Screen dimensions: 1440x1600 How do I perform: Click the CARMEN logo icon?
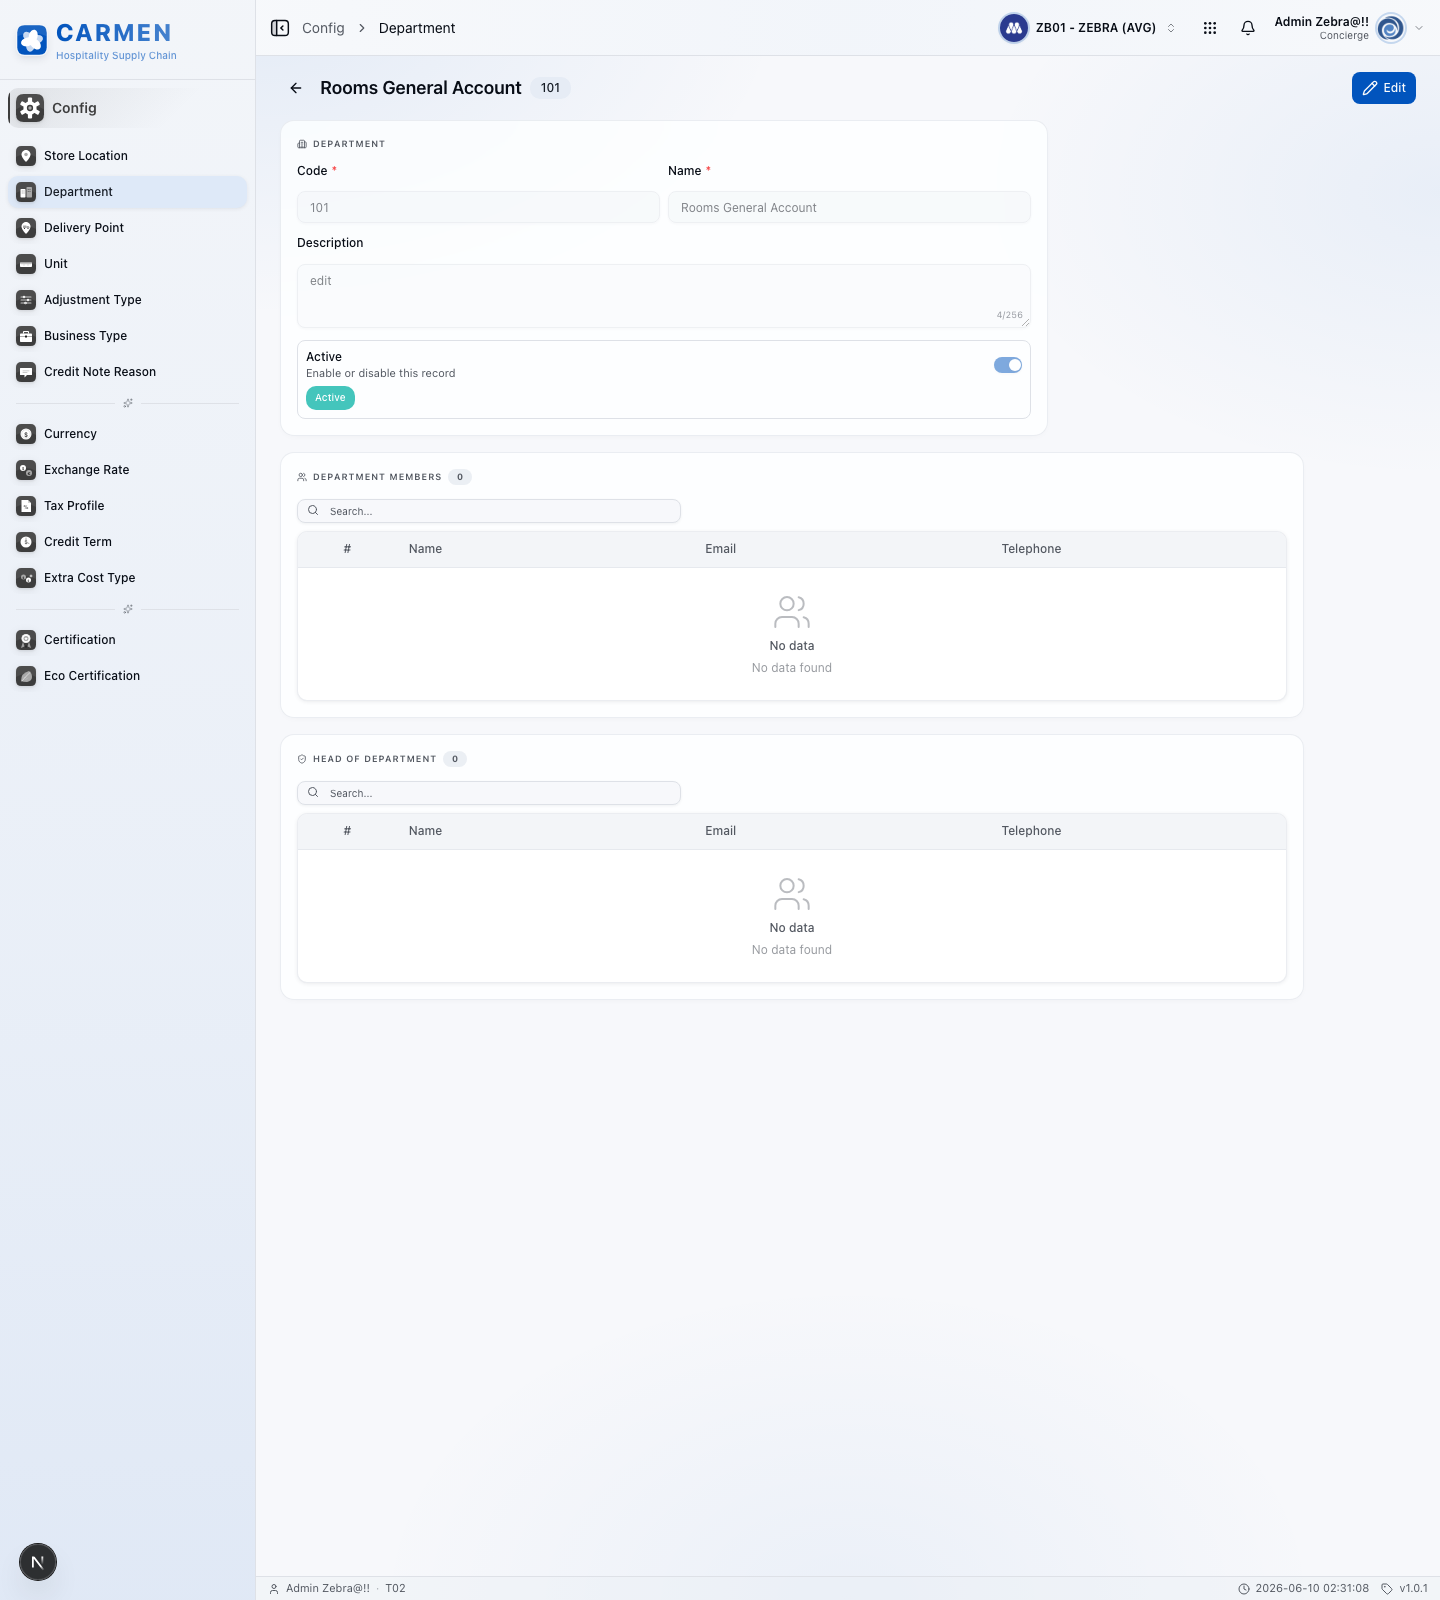[x=32, y=41]
